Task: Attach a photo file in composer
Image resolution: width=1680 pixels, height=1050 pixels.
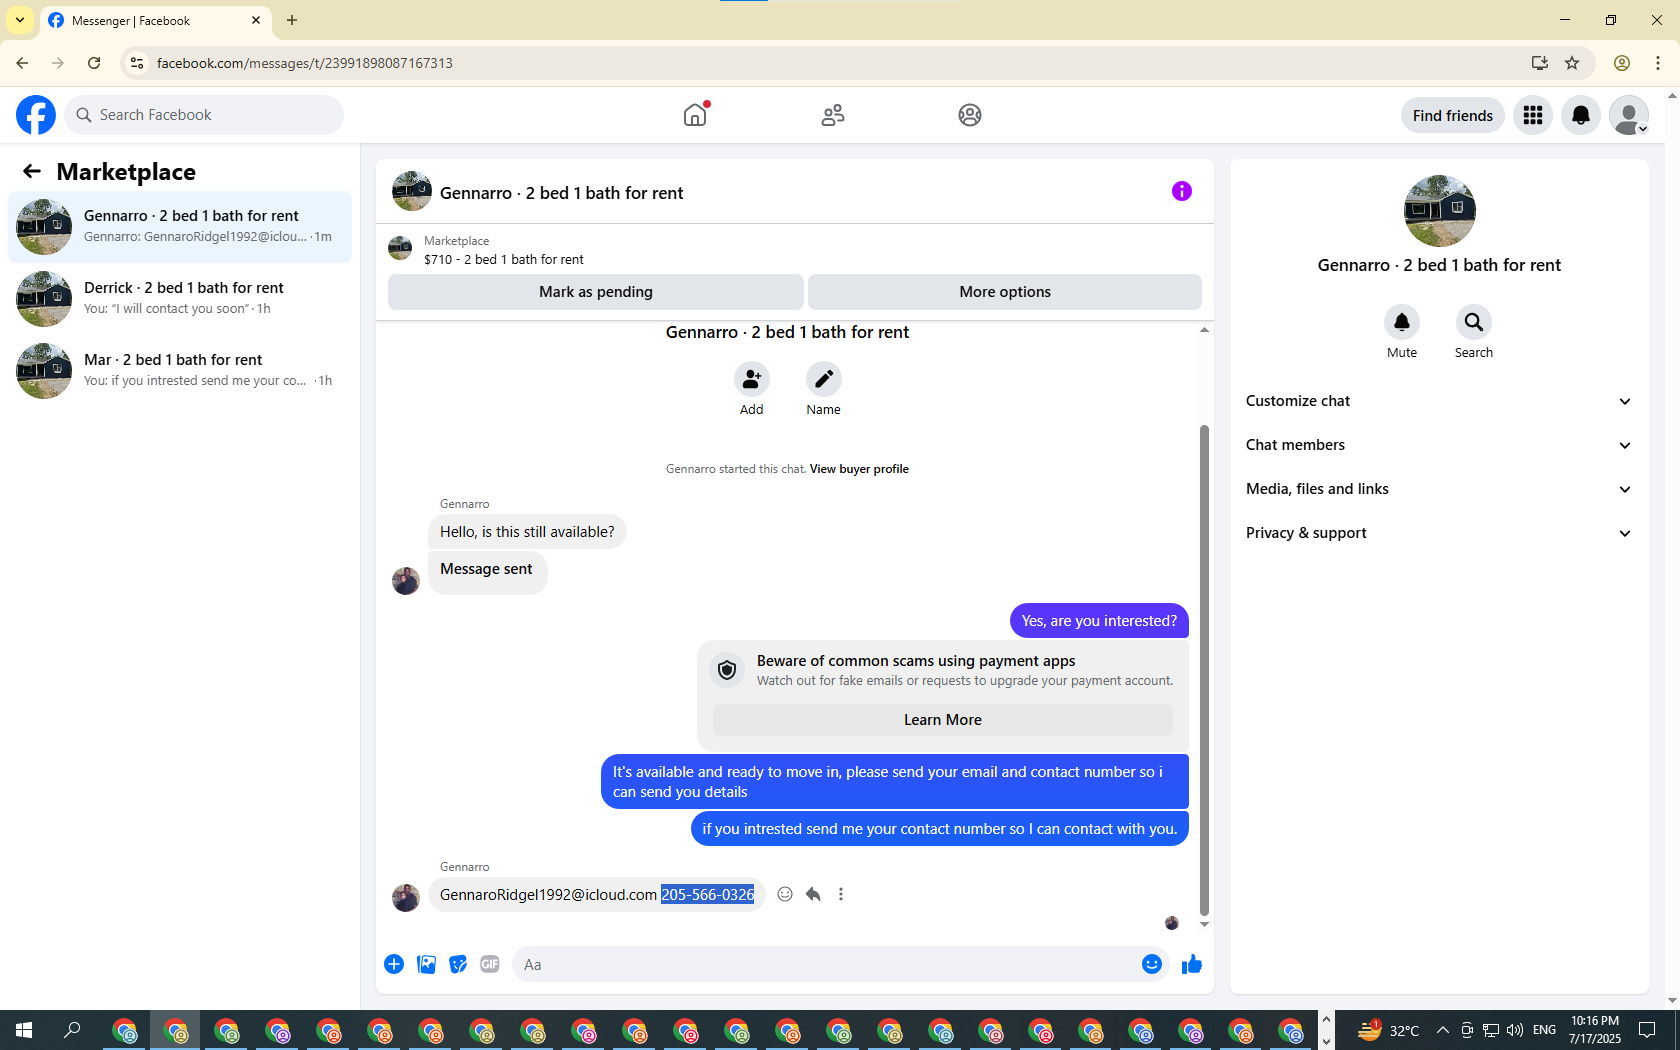Action: point(426,964)
